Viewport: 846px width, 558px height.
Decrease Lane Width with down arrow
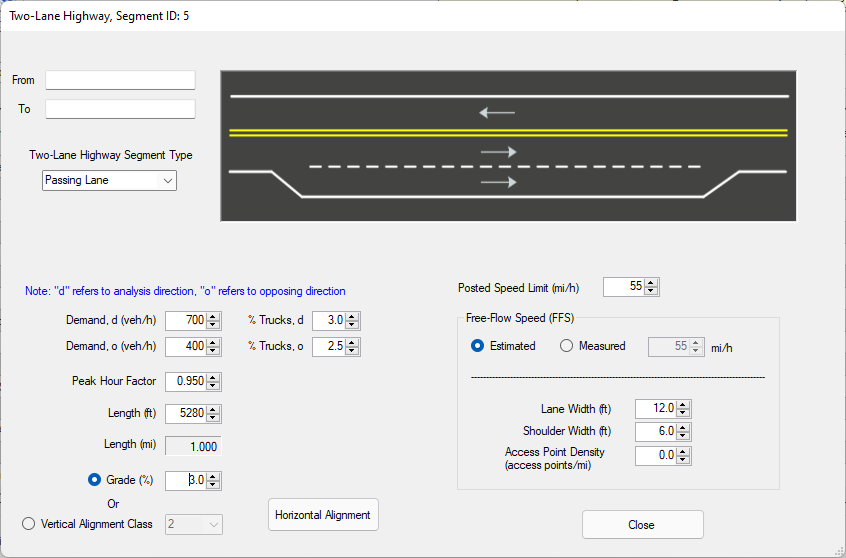pos(683,413)
